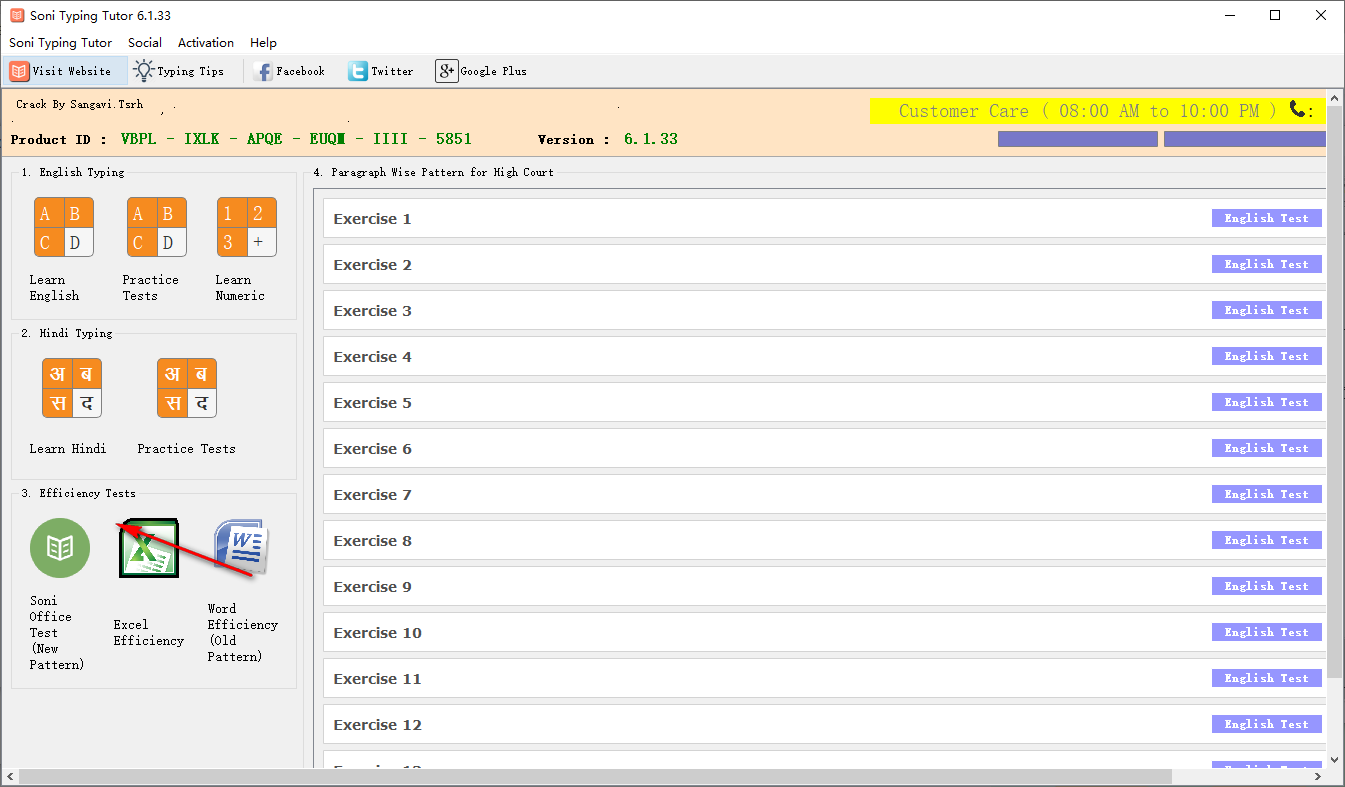Select the Exercise 12 row label
This screenshot has width=1345, height=787.
pos(377,725)
